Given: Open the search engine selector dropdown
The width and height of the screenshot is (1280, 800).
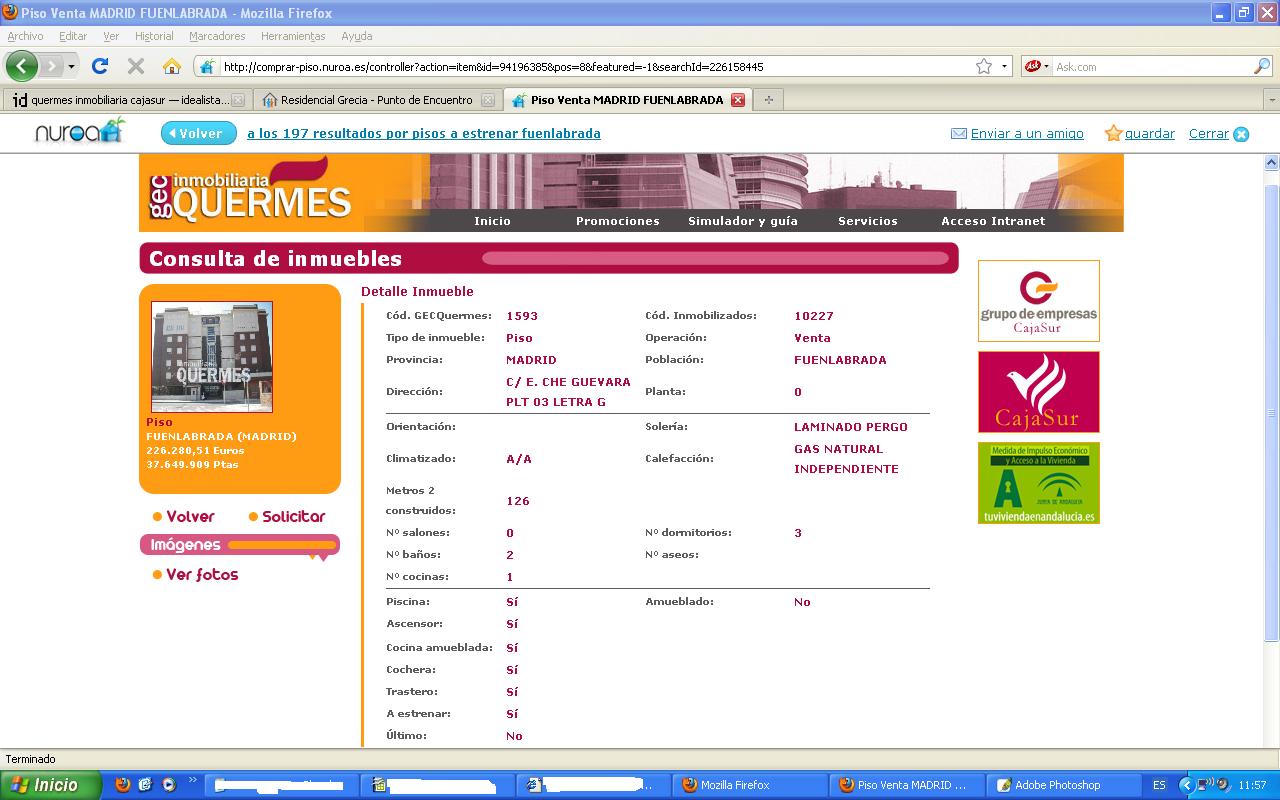Looking at the screenshot, I should tap(1046, 67).
